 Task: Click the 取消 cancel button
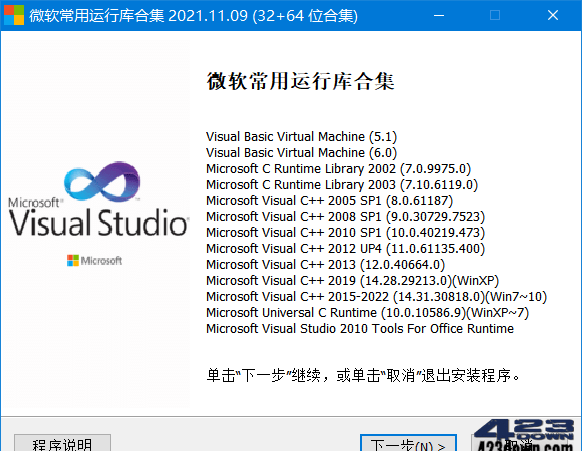coord(520,443)
